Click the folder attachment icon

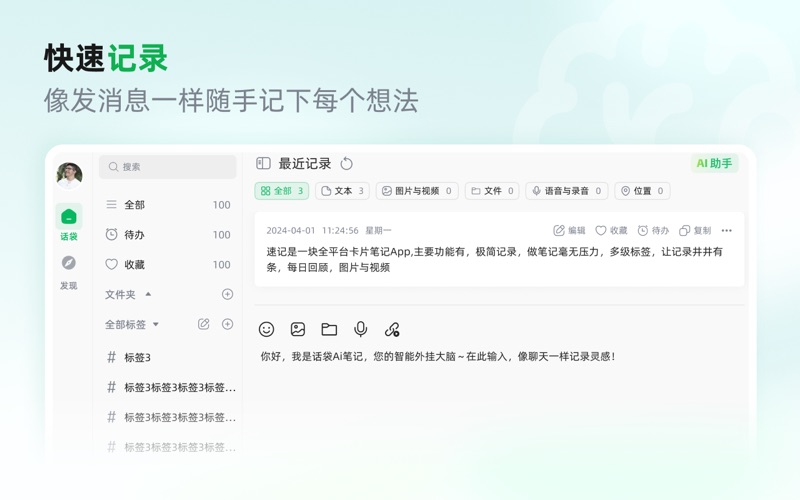329,329
